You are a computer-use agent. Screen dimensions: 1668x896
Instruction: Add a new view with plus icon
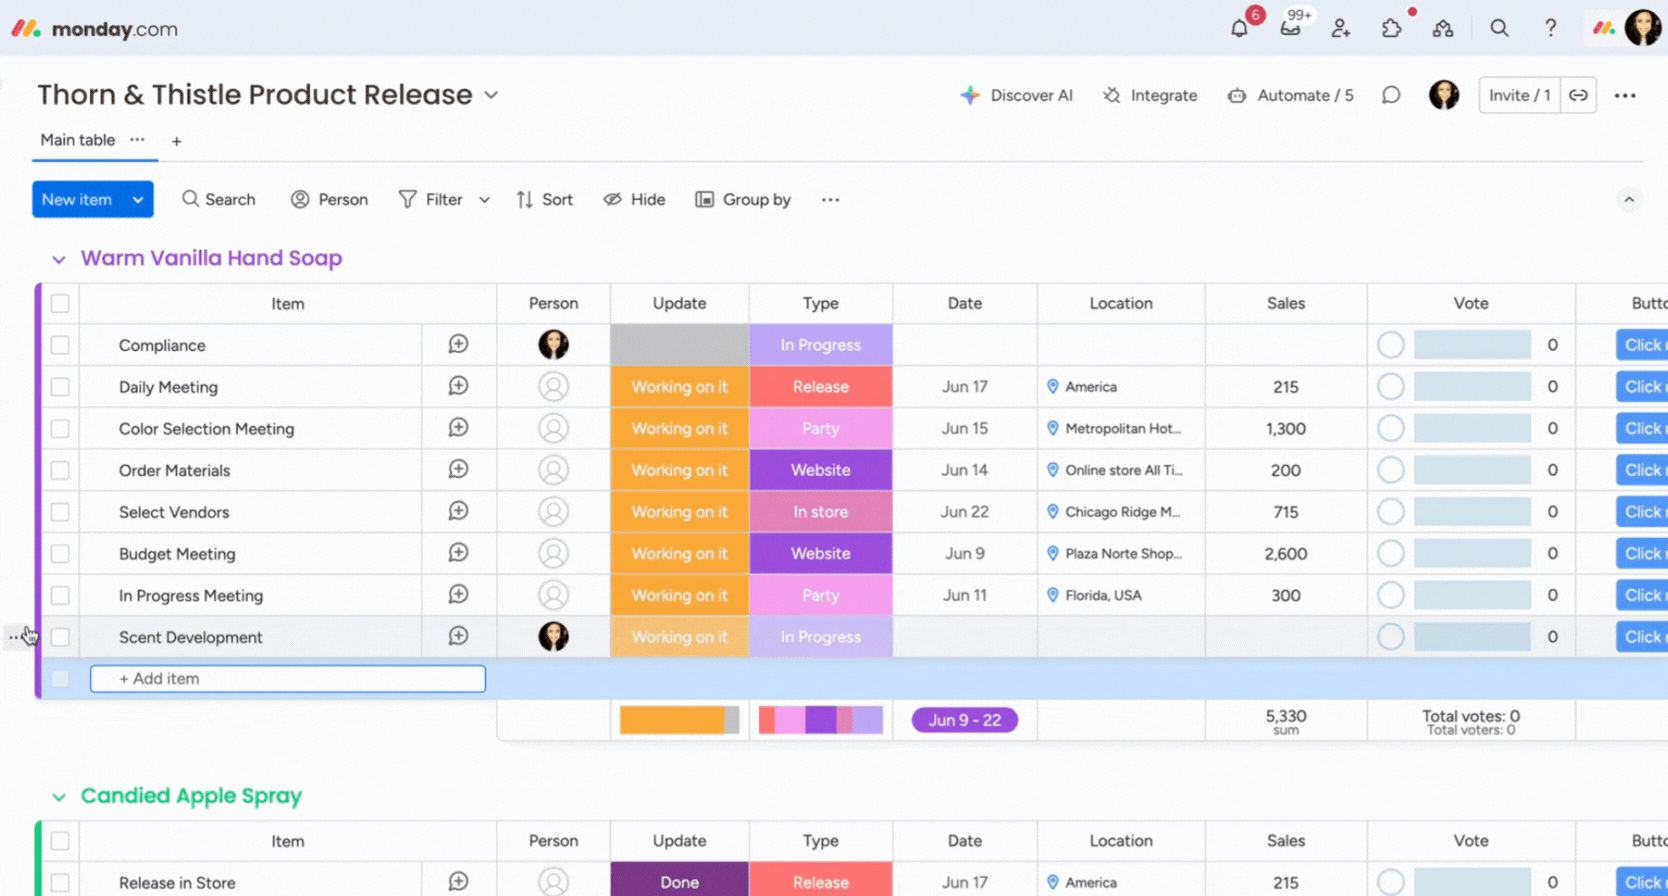pyautogui.click(x=176, y=141)
